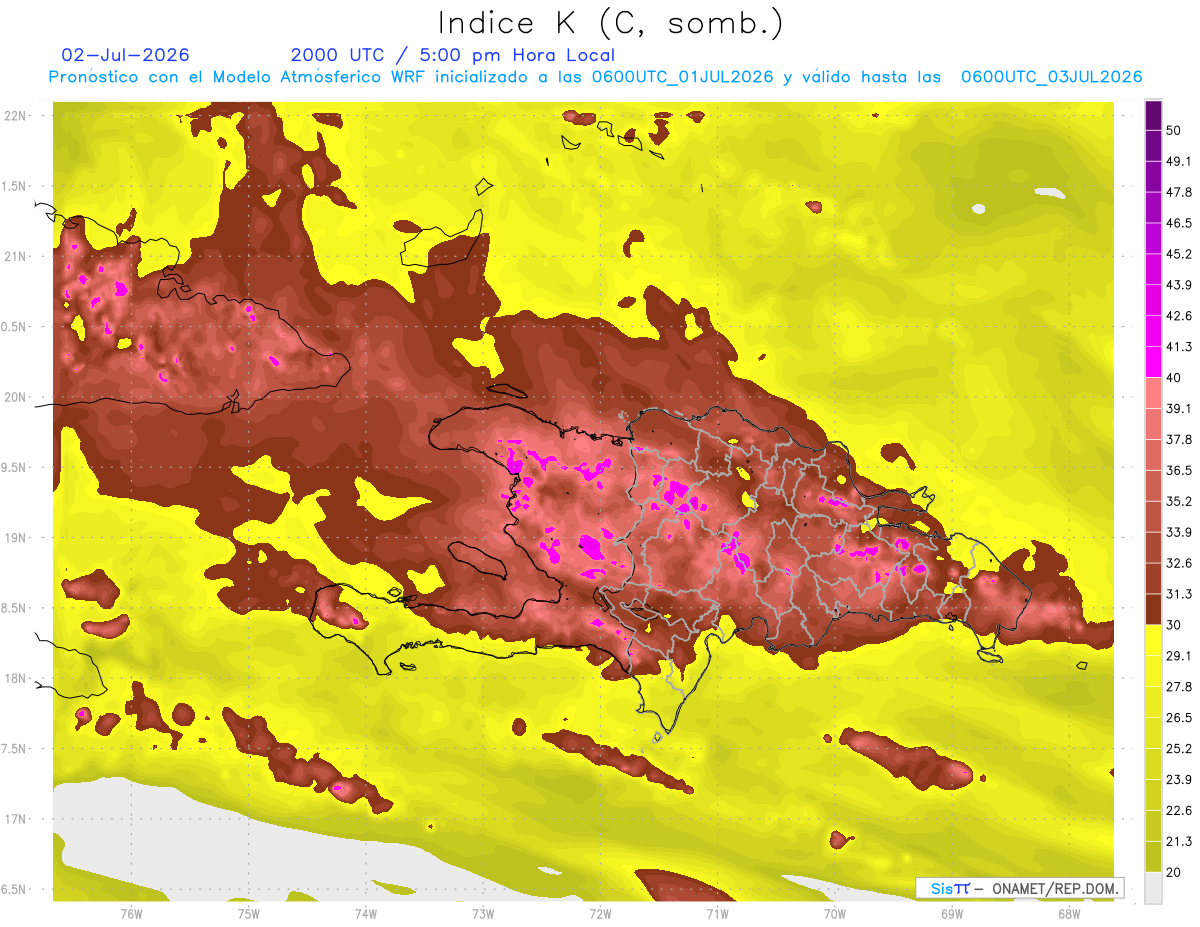1200x927 pixels.
Task: Click the legend value '47.8'
Action: (x=1179, y=192)
